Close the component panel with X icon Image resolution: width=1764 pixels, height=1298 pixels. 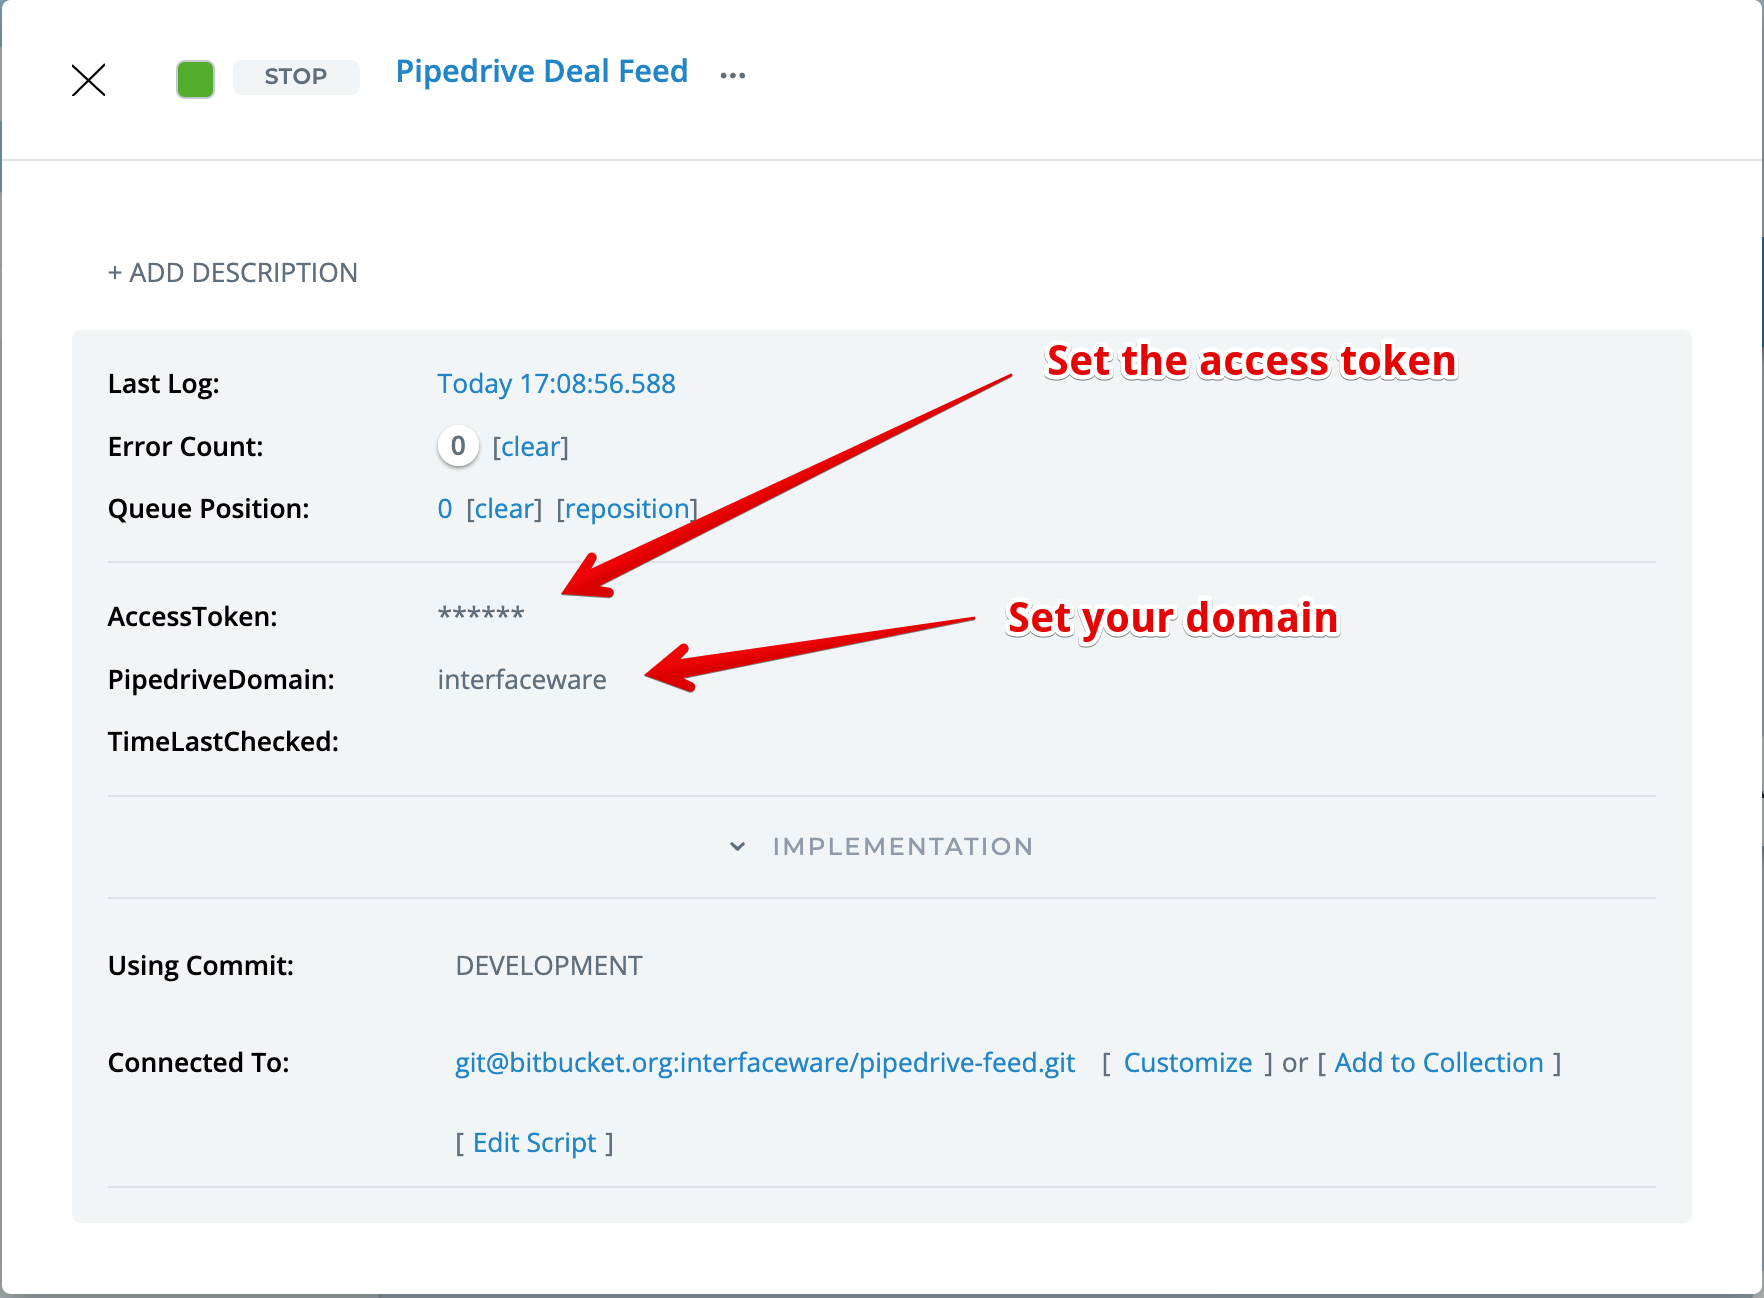(89, 80)
